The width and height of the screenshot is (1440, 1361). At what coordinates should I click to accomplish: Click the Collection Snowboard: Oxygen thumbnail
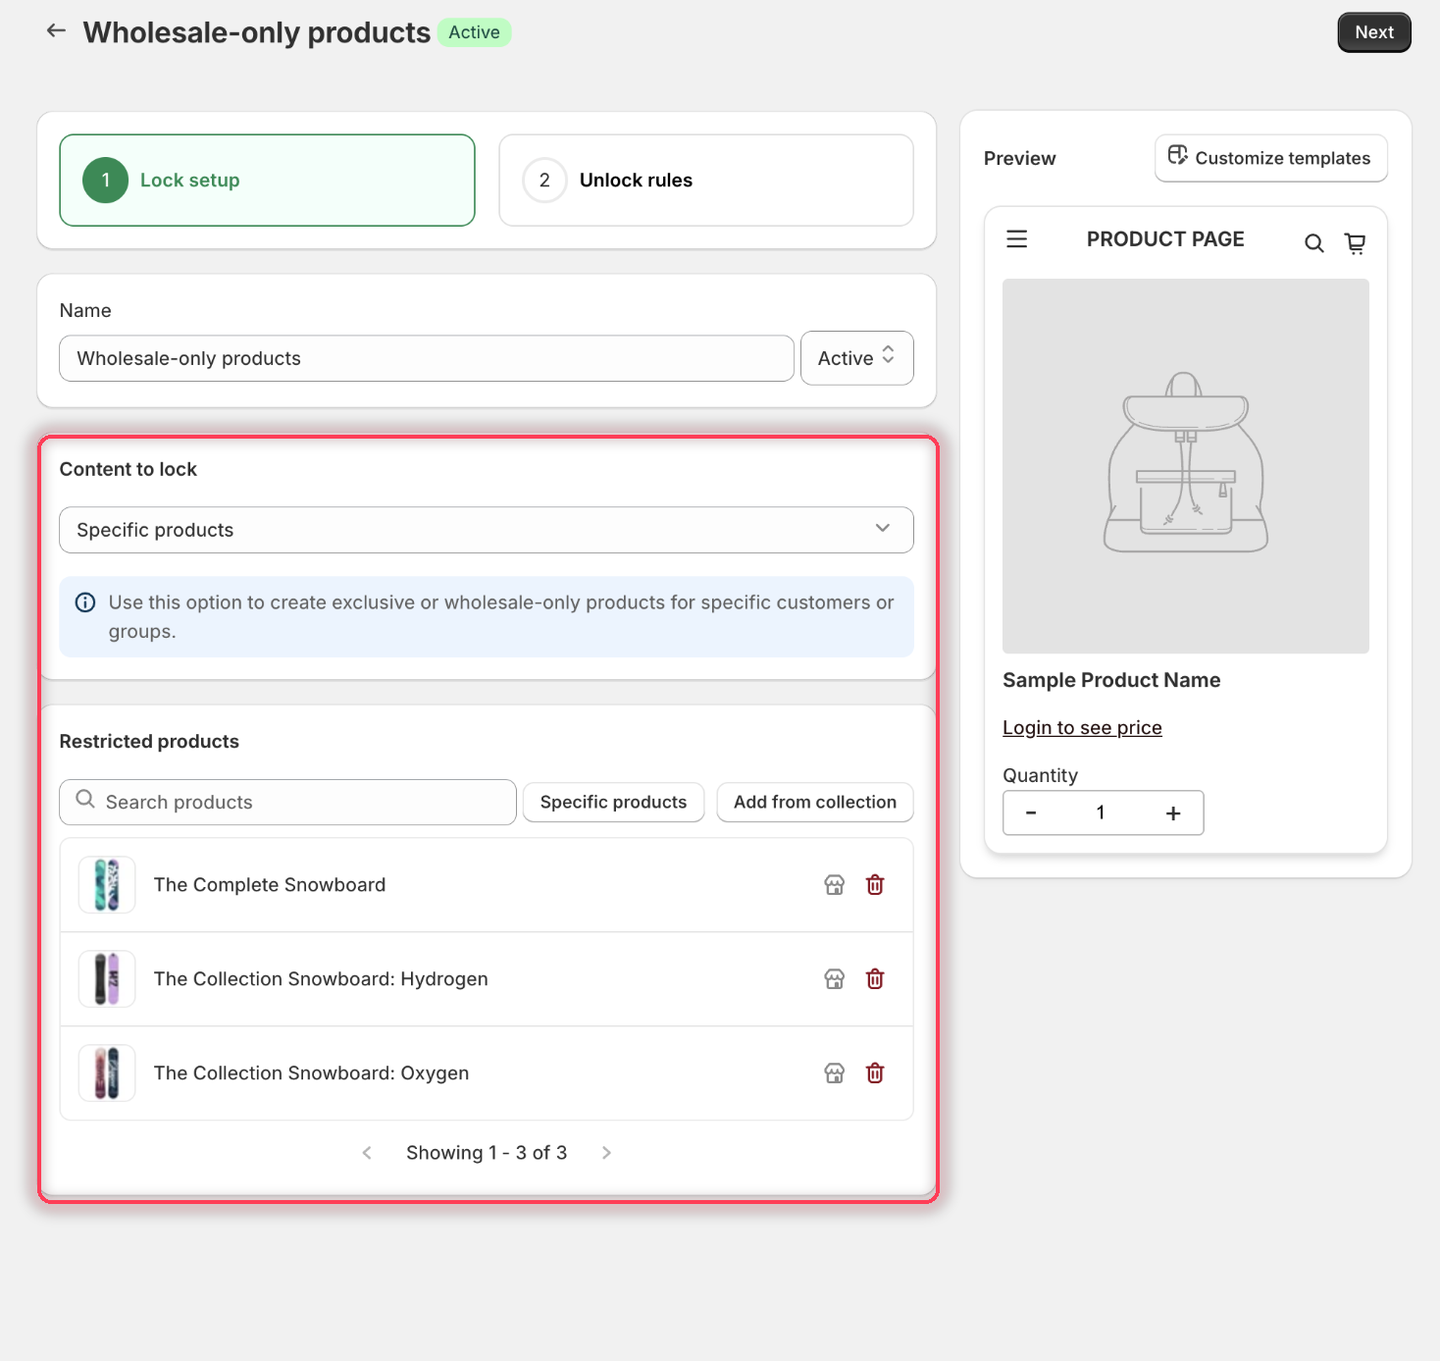click(107, 1073)
